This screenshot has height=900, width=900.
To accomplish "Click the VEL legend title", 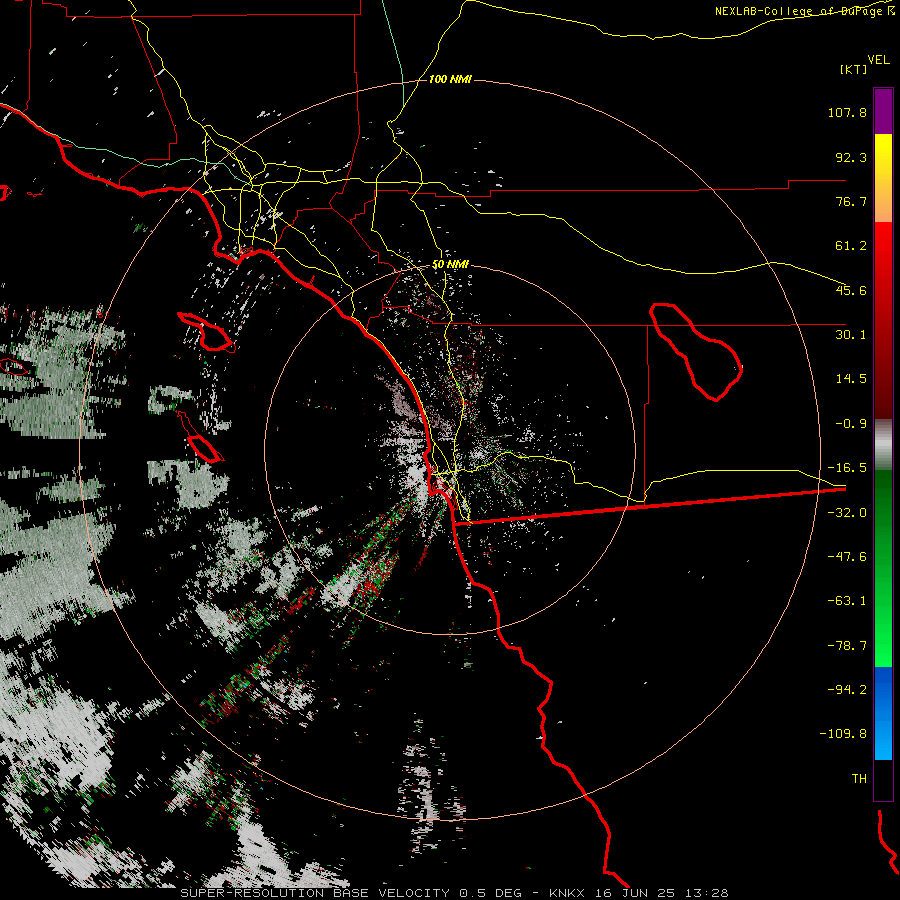I will click(878, 60).
